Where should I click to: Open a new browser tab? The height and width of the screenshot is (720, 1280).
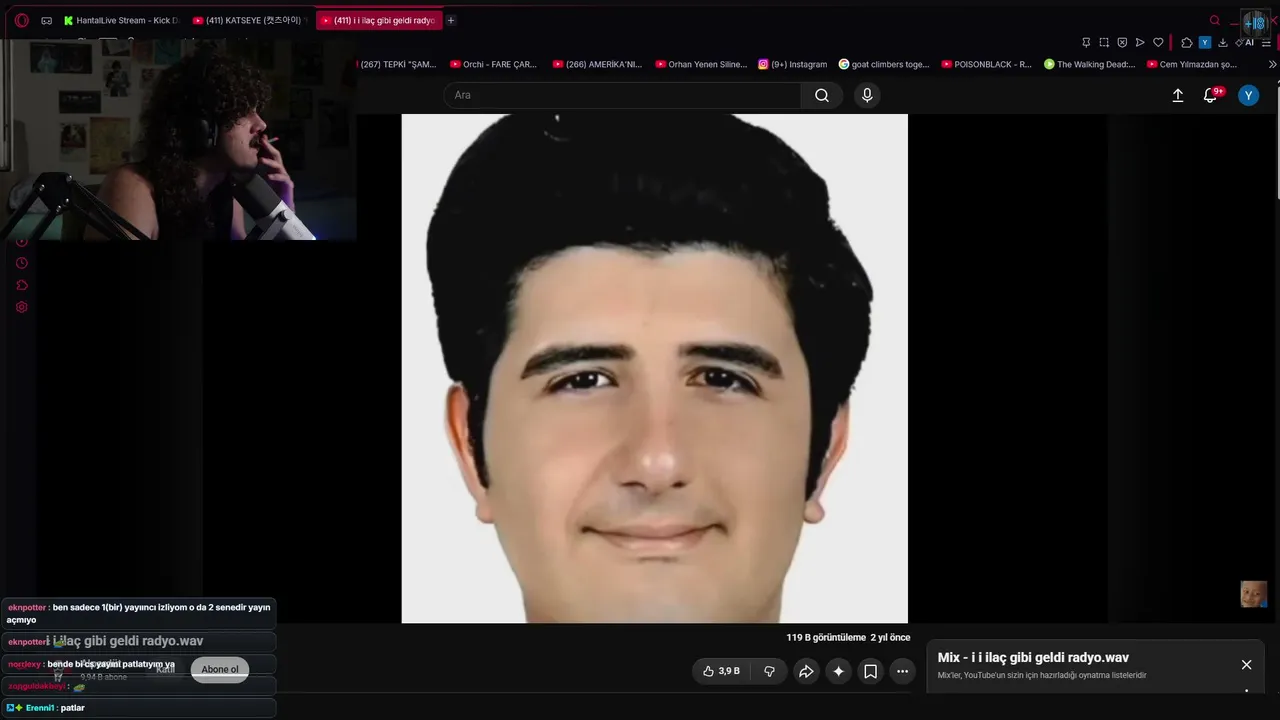[451, 20]
